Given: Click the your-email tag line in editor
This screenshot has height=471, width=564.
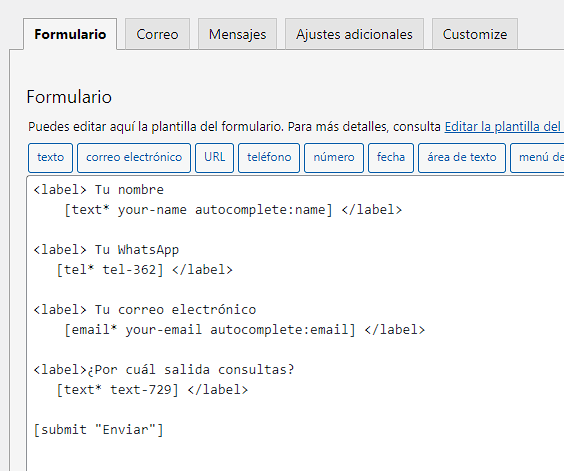Looking at the screenshot, I should [244, 330].
